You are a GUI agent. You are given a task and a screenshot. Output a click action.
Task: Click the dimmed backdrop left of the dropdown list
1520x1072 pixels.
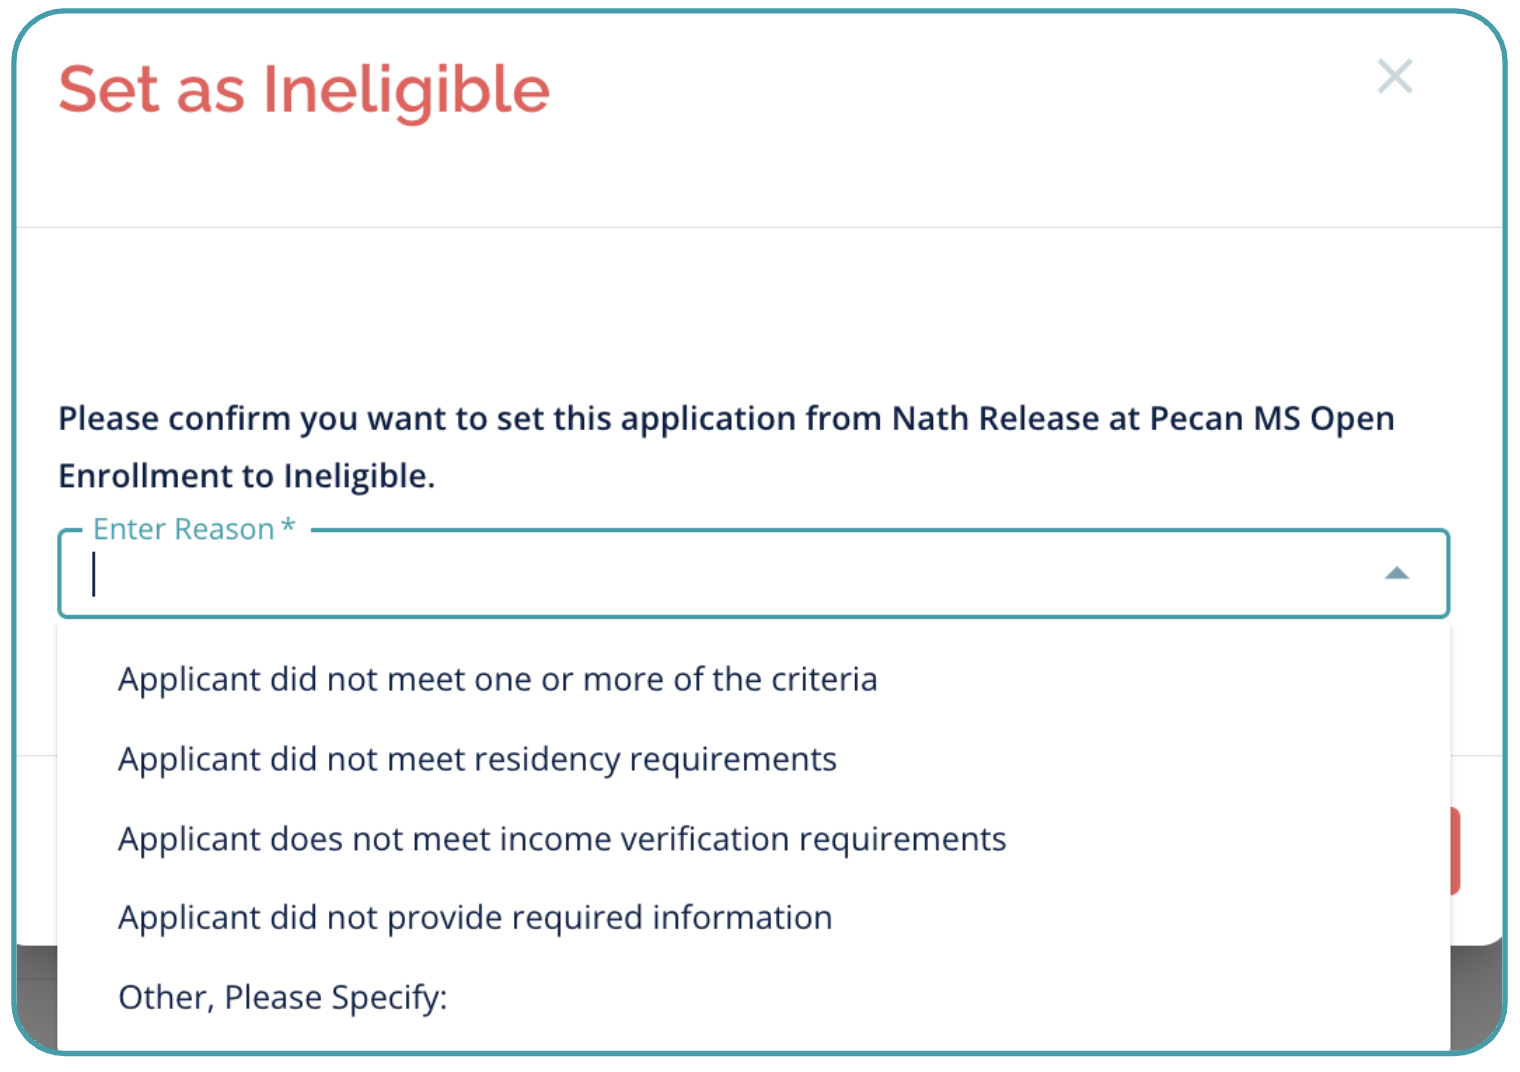coord(36,1000)
